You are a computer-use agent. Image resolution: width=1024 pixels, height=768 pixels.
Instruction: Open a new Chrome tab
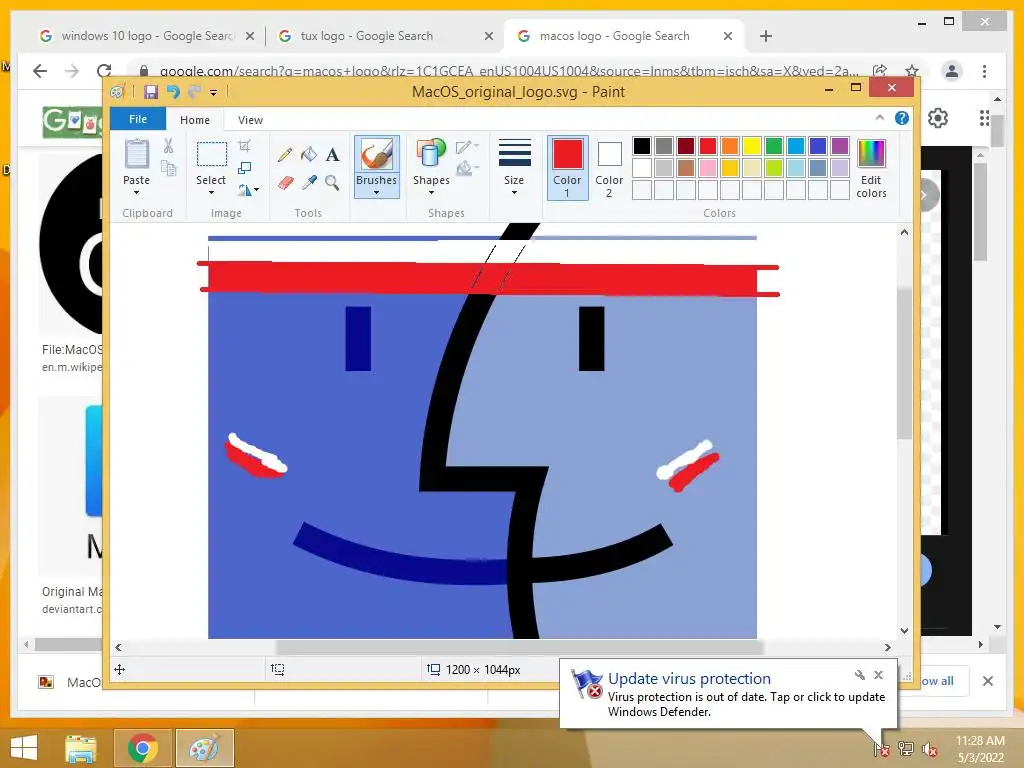(x=766, y=36)
